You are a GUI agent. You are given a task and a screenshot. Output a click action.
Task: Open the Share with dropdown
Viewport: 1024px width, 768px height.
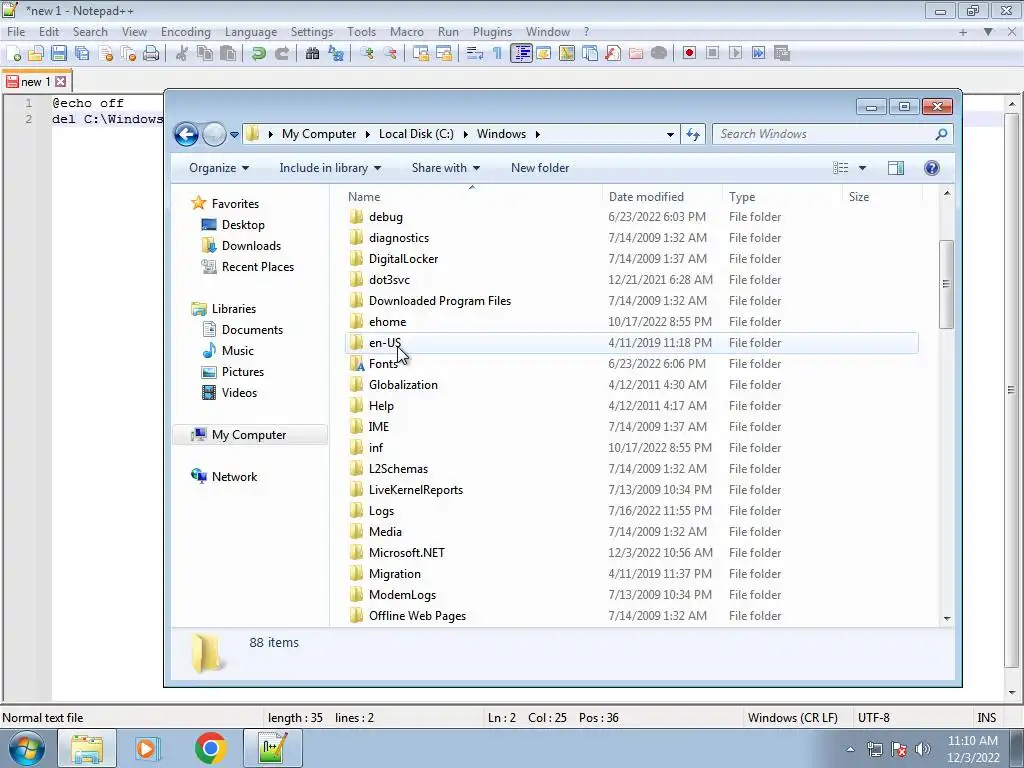pos(445,168)
